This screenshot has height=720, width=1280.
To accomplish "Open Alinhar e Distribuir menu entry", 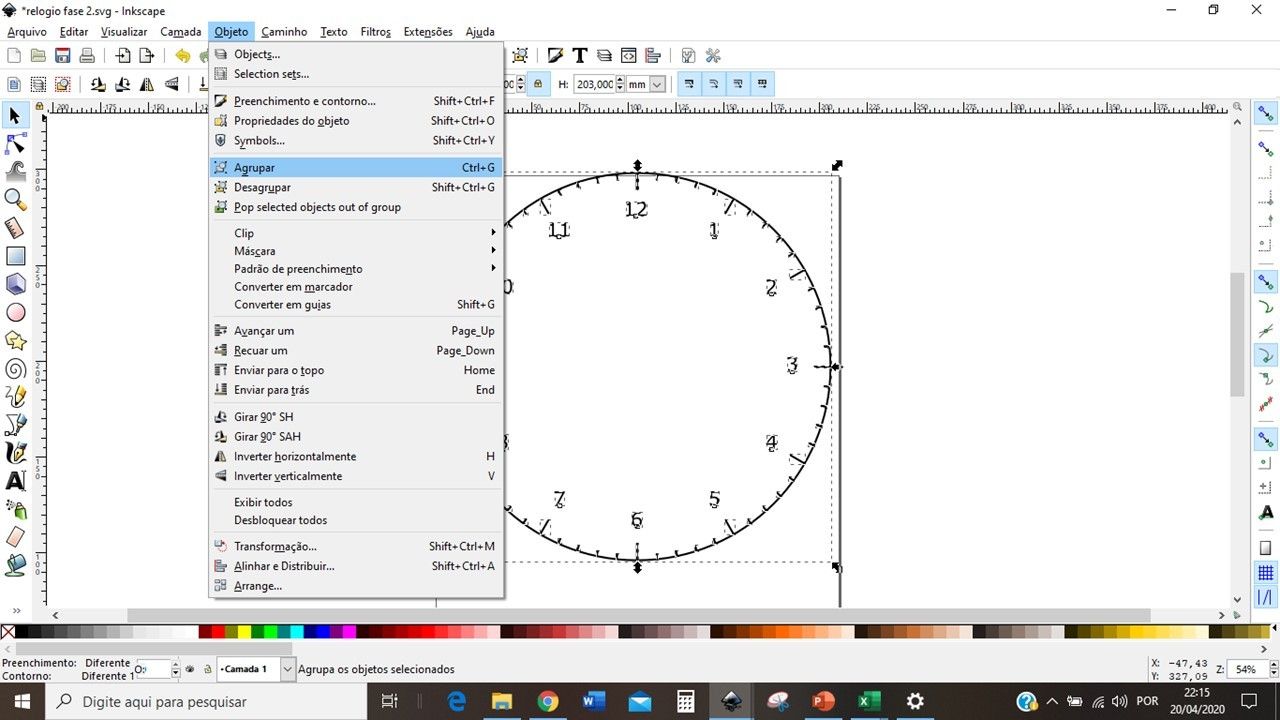I will pos(356,566).
